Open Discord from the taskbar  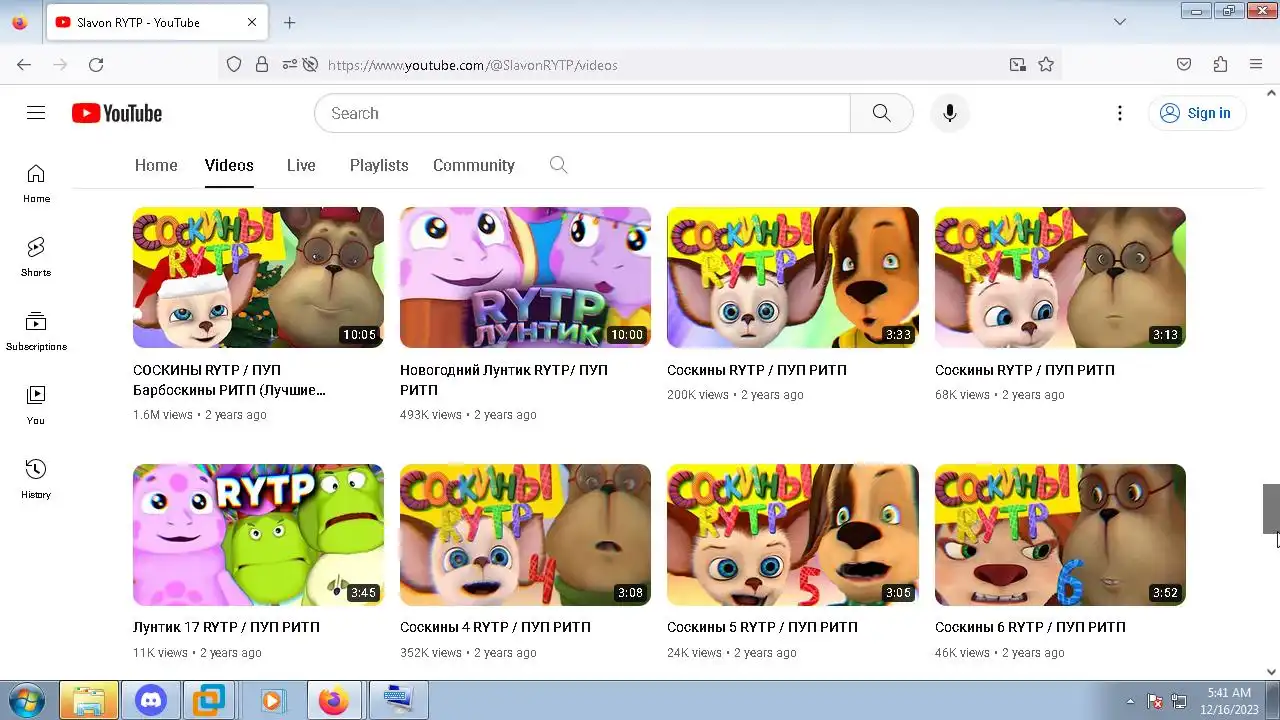coord(152,701)
